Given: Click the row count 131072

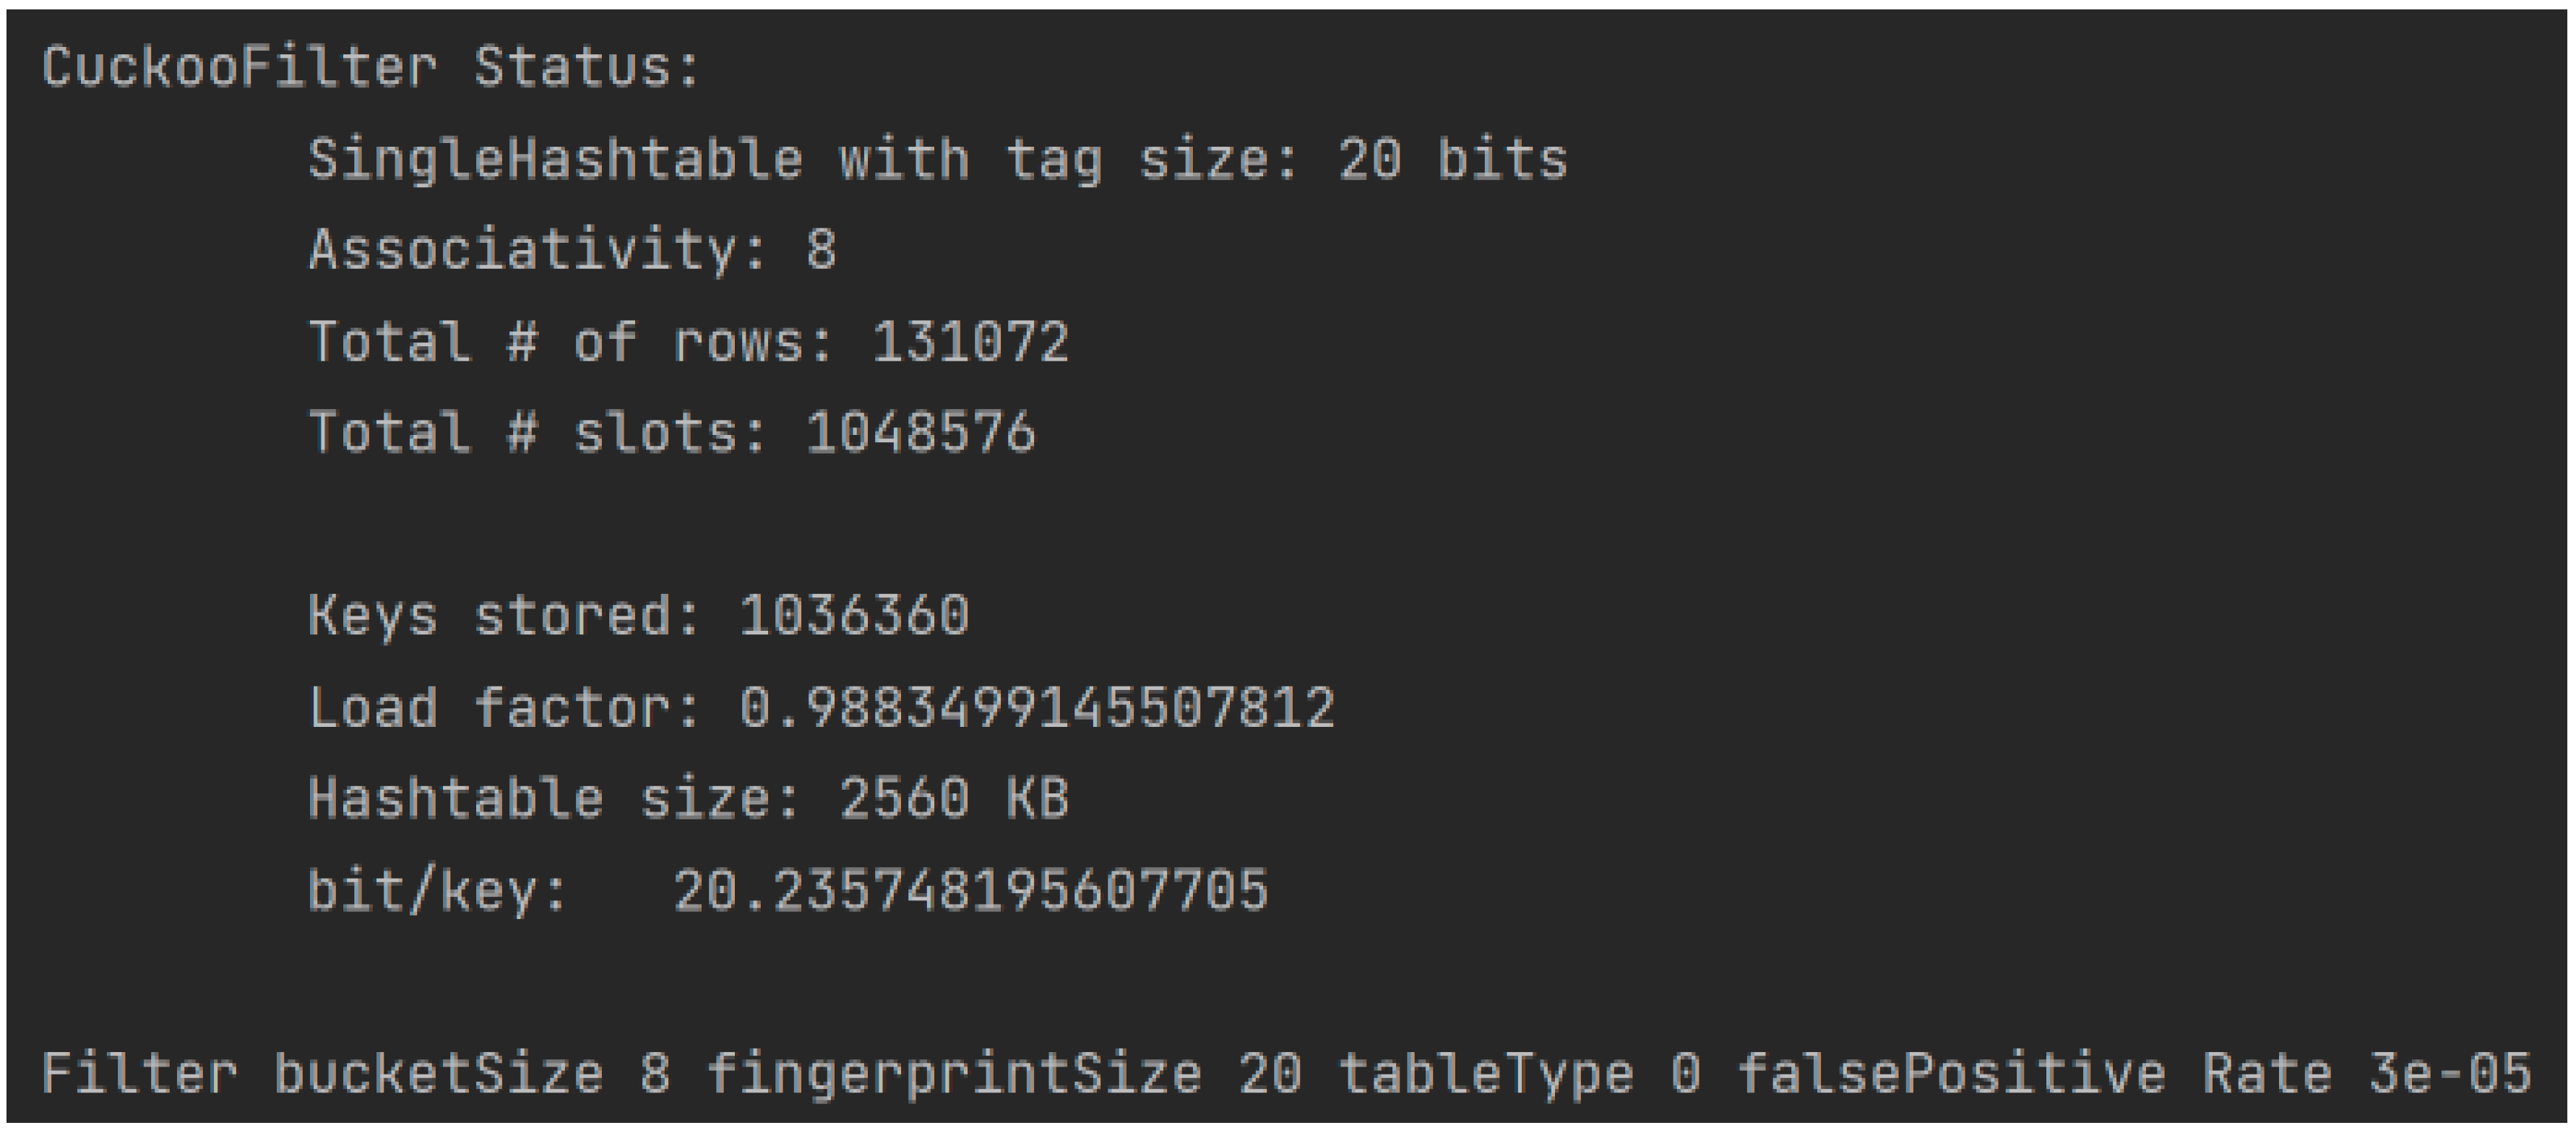Looking at the screenshot, I should tap(970, 342).
